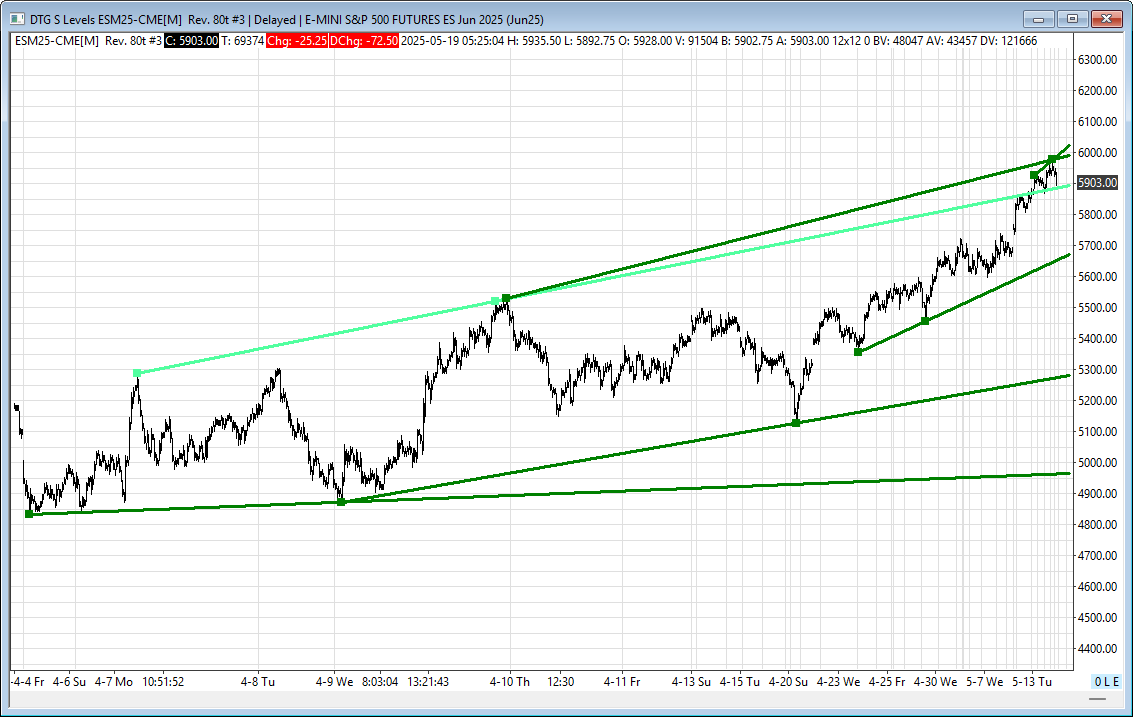The image size is (1133, 717).
Task: Click the 'O: 5928.00' open value
Action: pos(645,40)
